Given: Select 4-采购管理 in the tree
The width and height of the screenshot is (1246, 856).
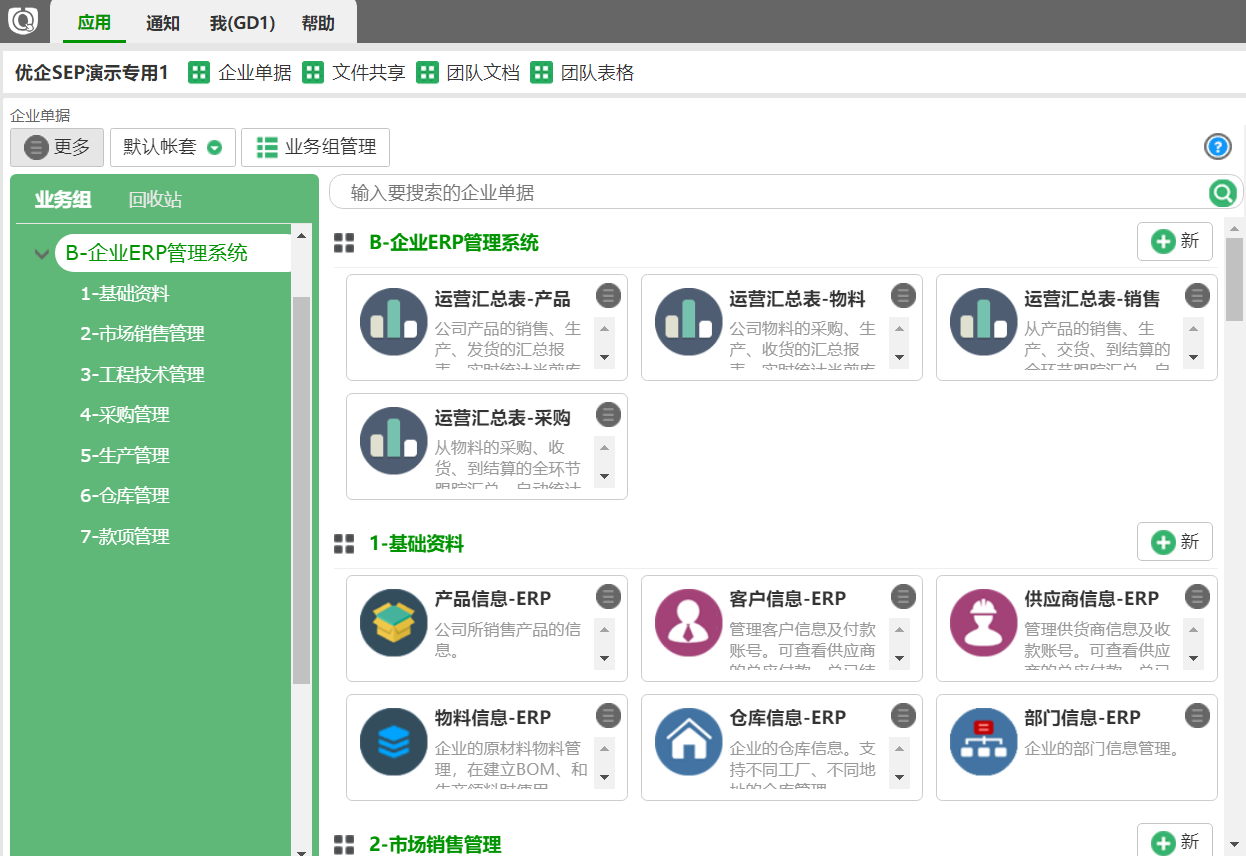Looking at the screenshot, I should pos(125,415).
